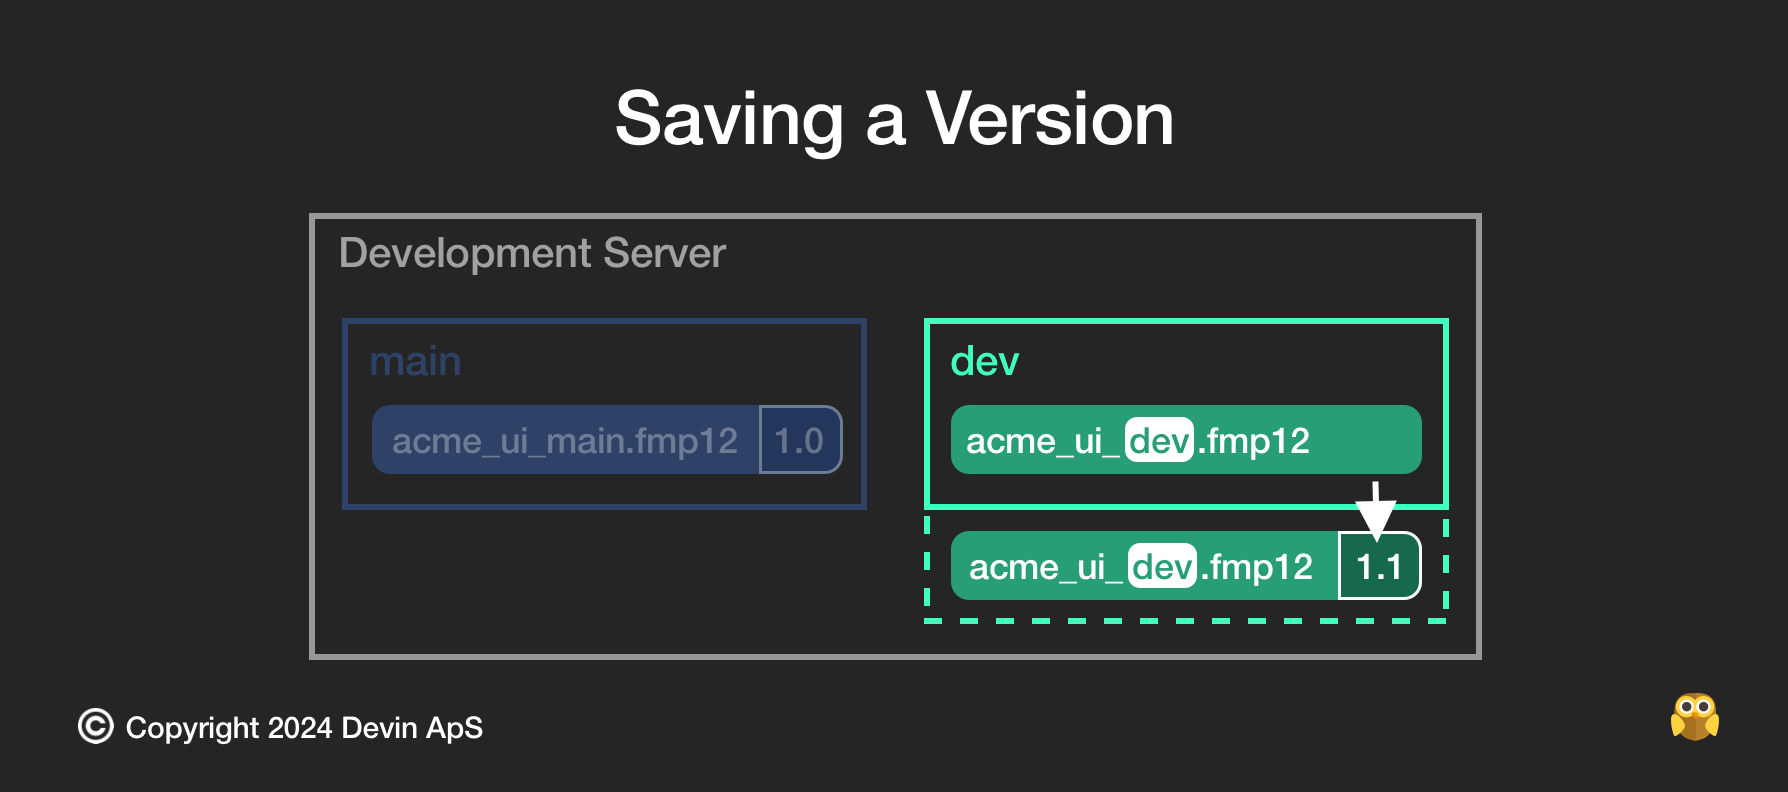
Task: Select the 1.0 version badge
Action: pos(799,441)
